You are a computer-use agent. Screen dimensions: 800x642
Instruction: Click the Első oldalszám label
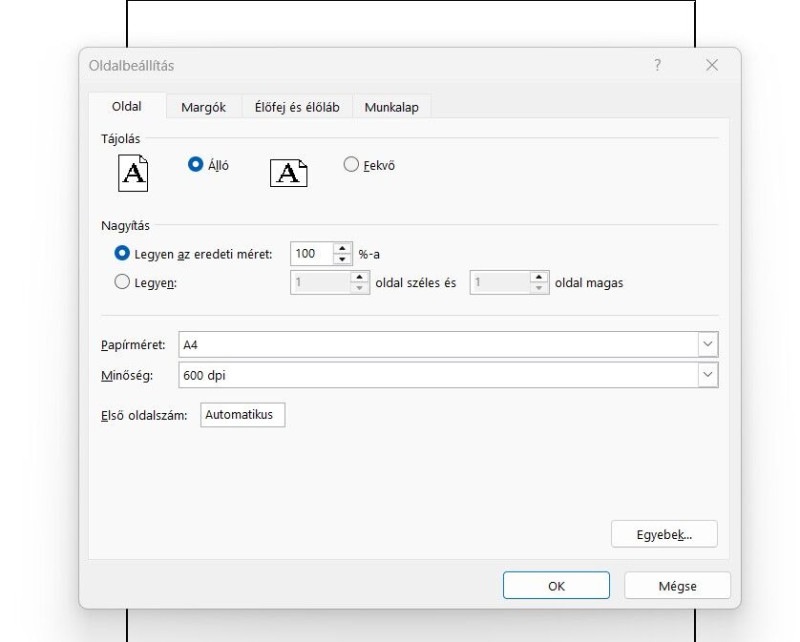point(144,415)
